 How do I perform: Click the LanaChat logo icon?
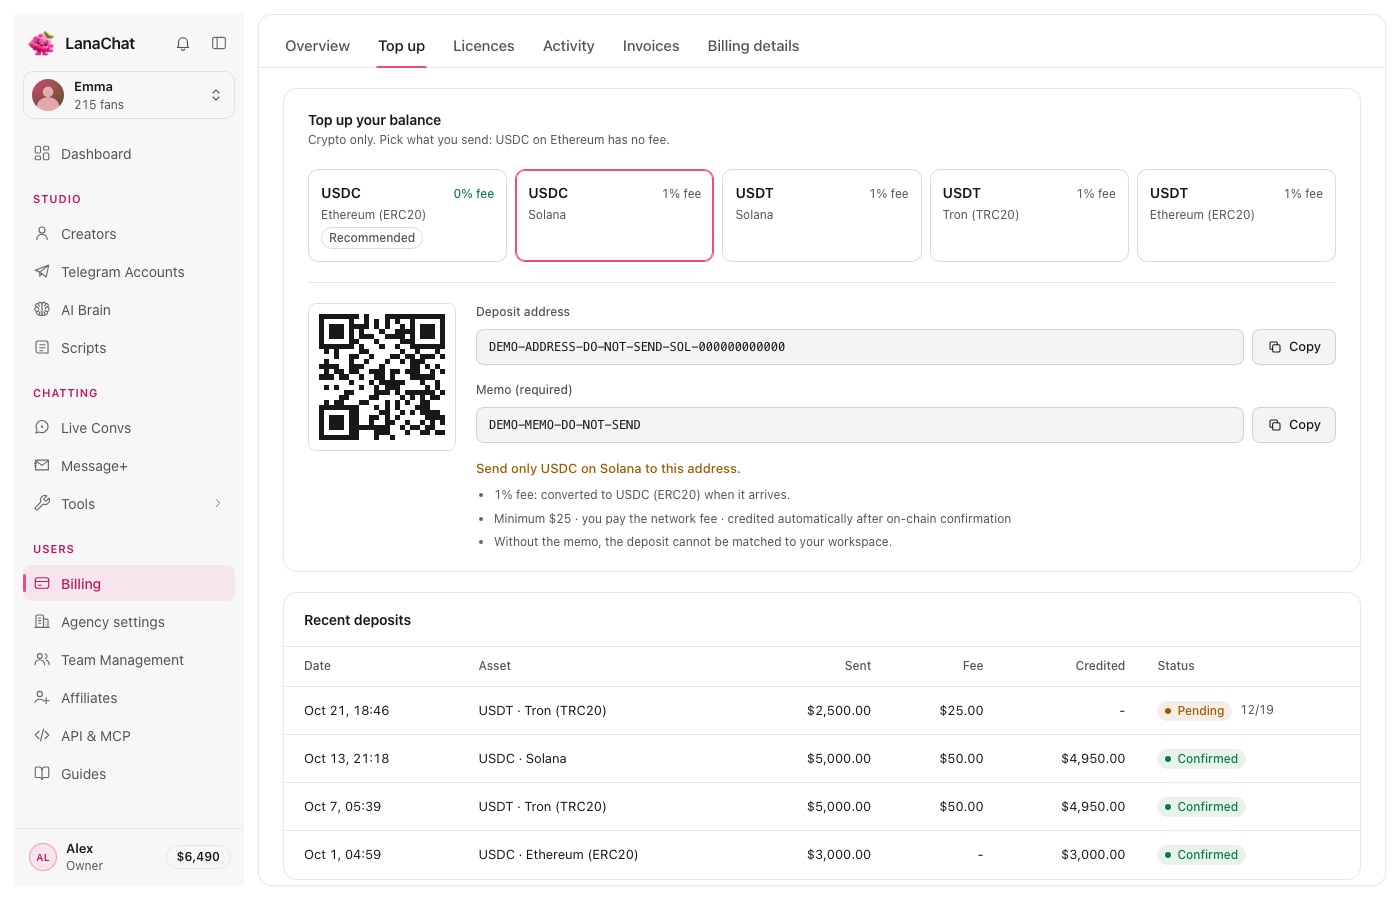coord(42,43)
